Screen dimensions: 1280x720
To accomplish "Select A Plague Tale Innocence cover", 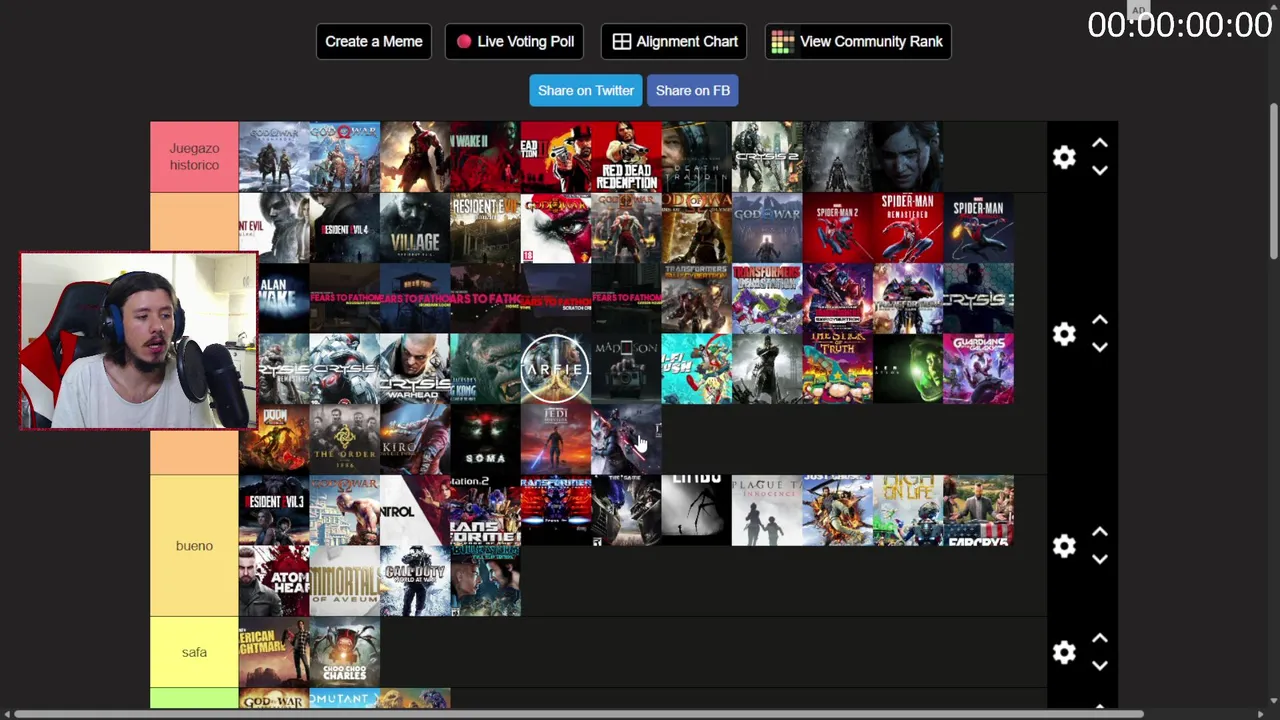I will coord(767,510).
